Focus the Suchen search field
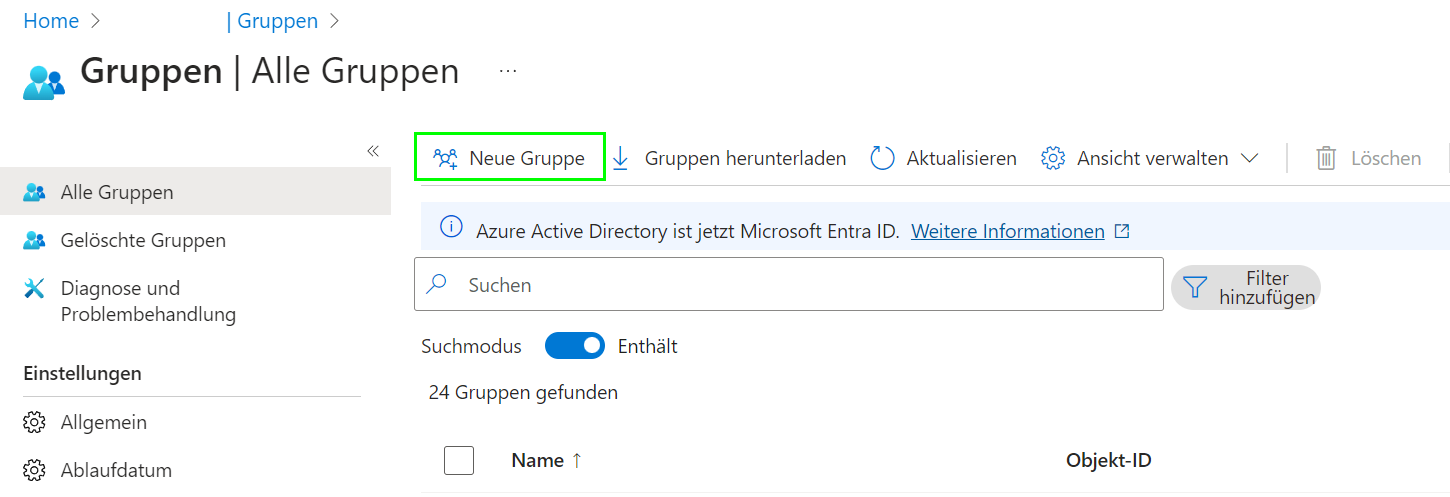 789,284
